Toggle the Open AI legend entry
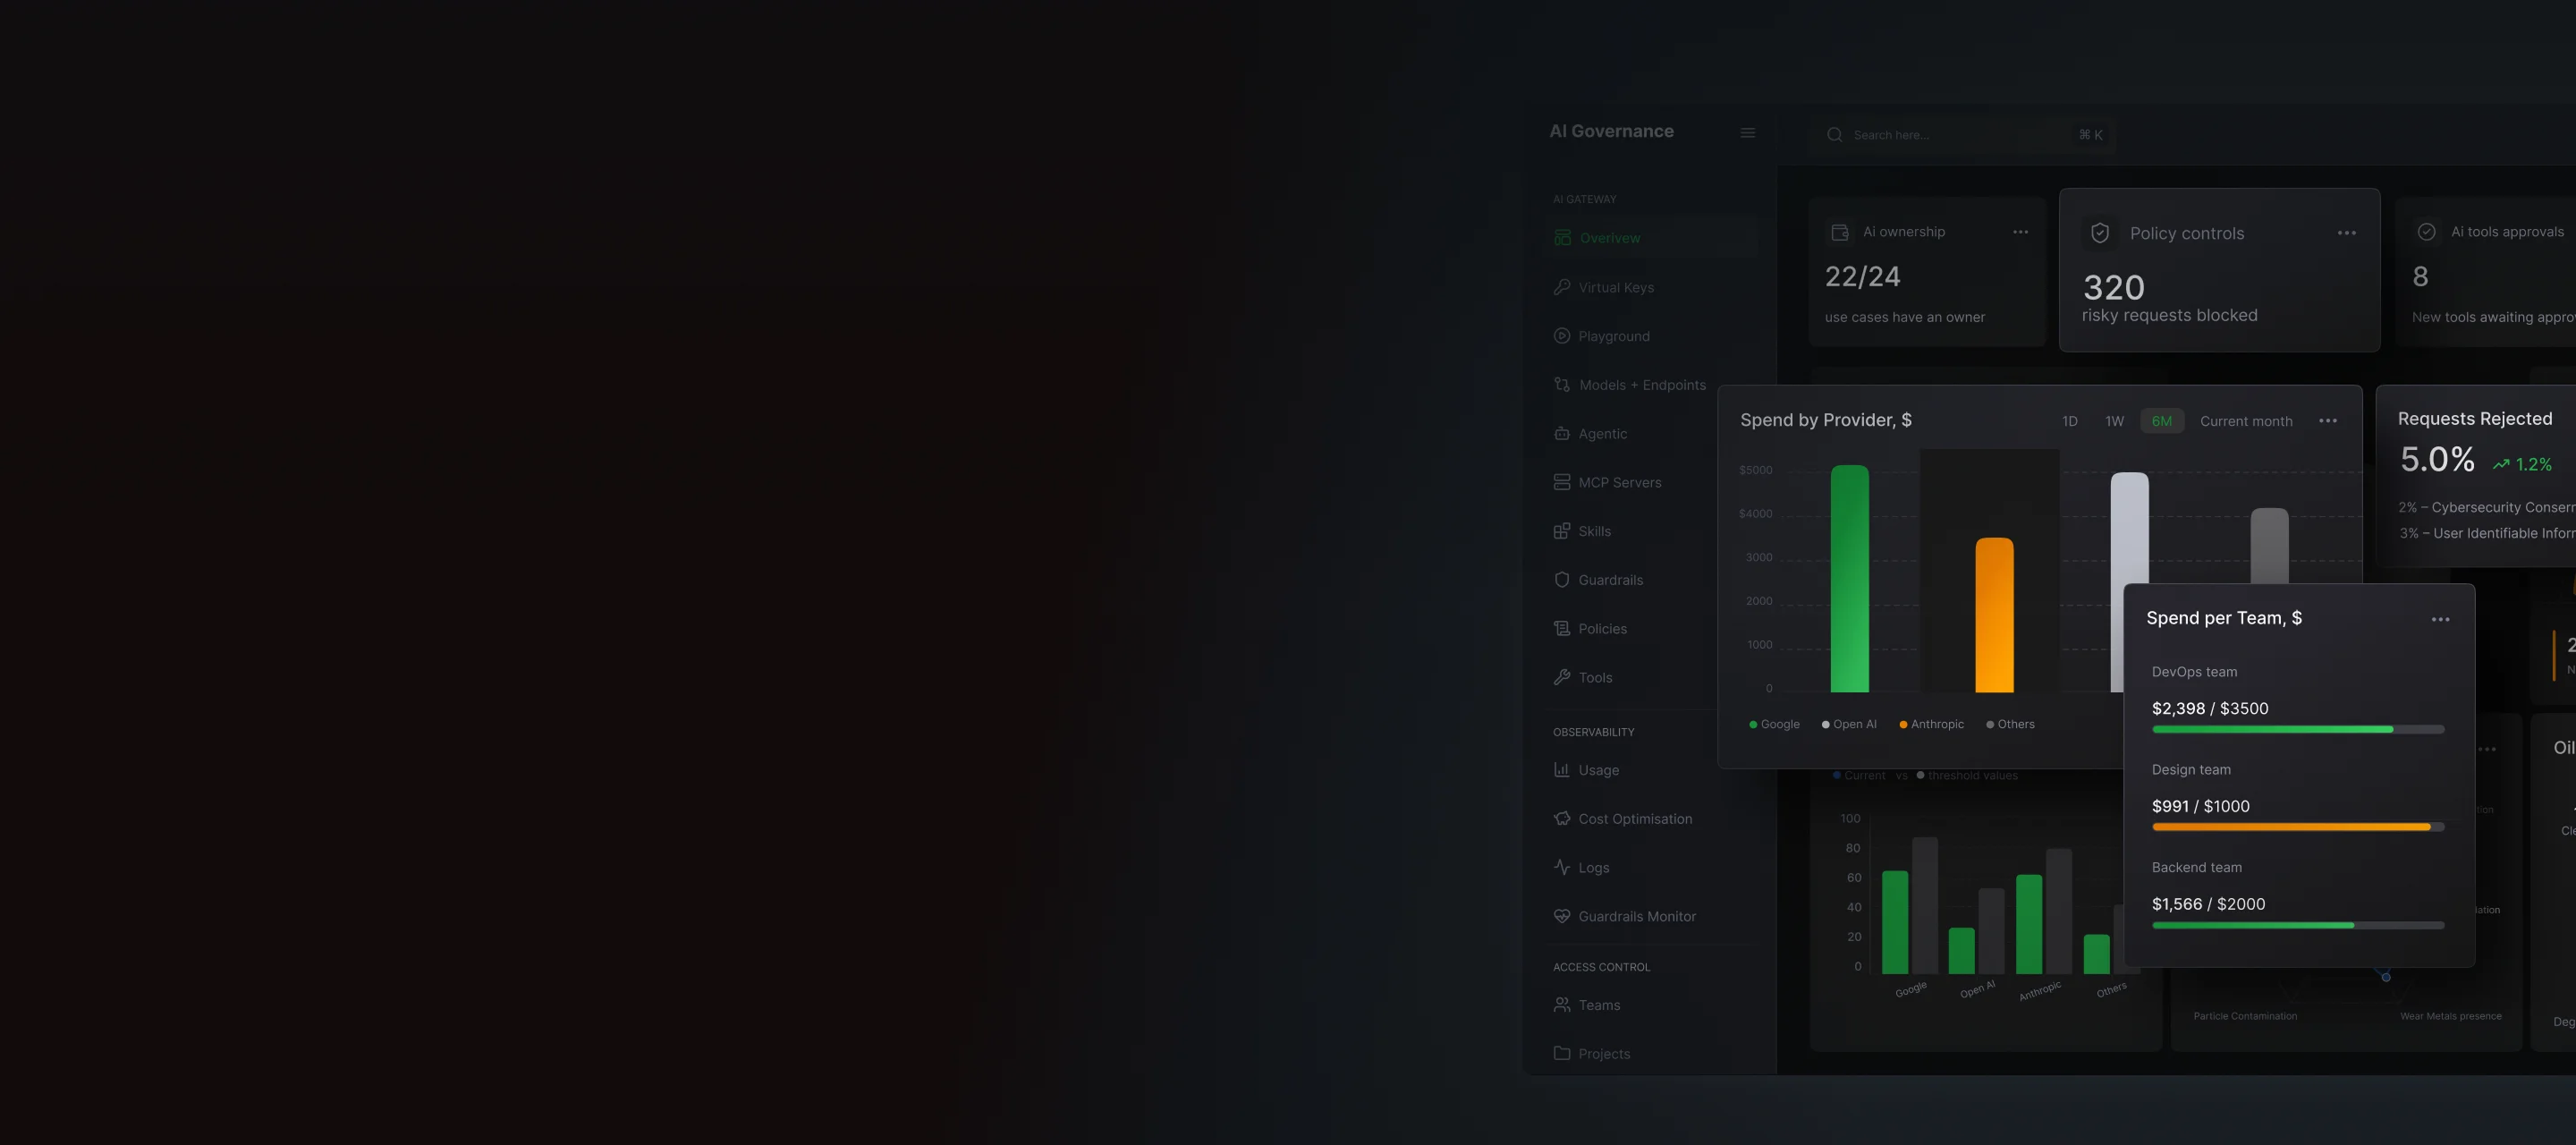This screenshot has height=1145, width=2576. (1848, 724)
